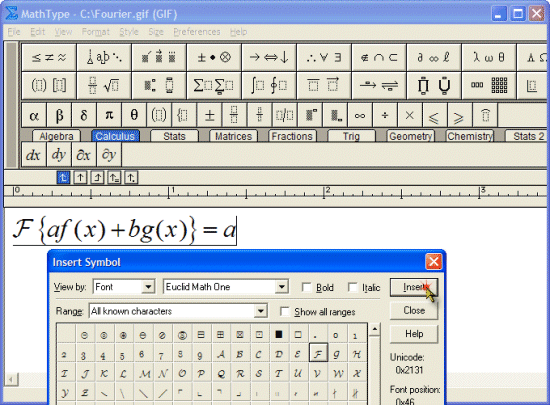Insert the pi symbol from toolbar
Image resolution: width=550 pixels, height=405 pixels.
point(109,115)
